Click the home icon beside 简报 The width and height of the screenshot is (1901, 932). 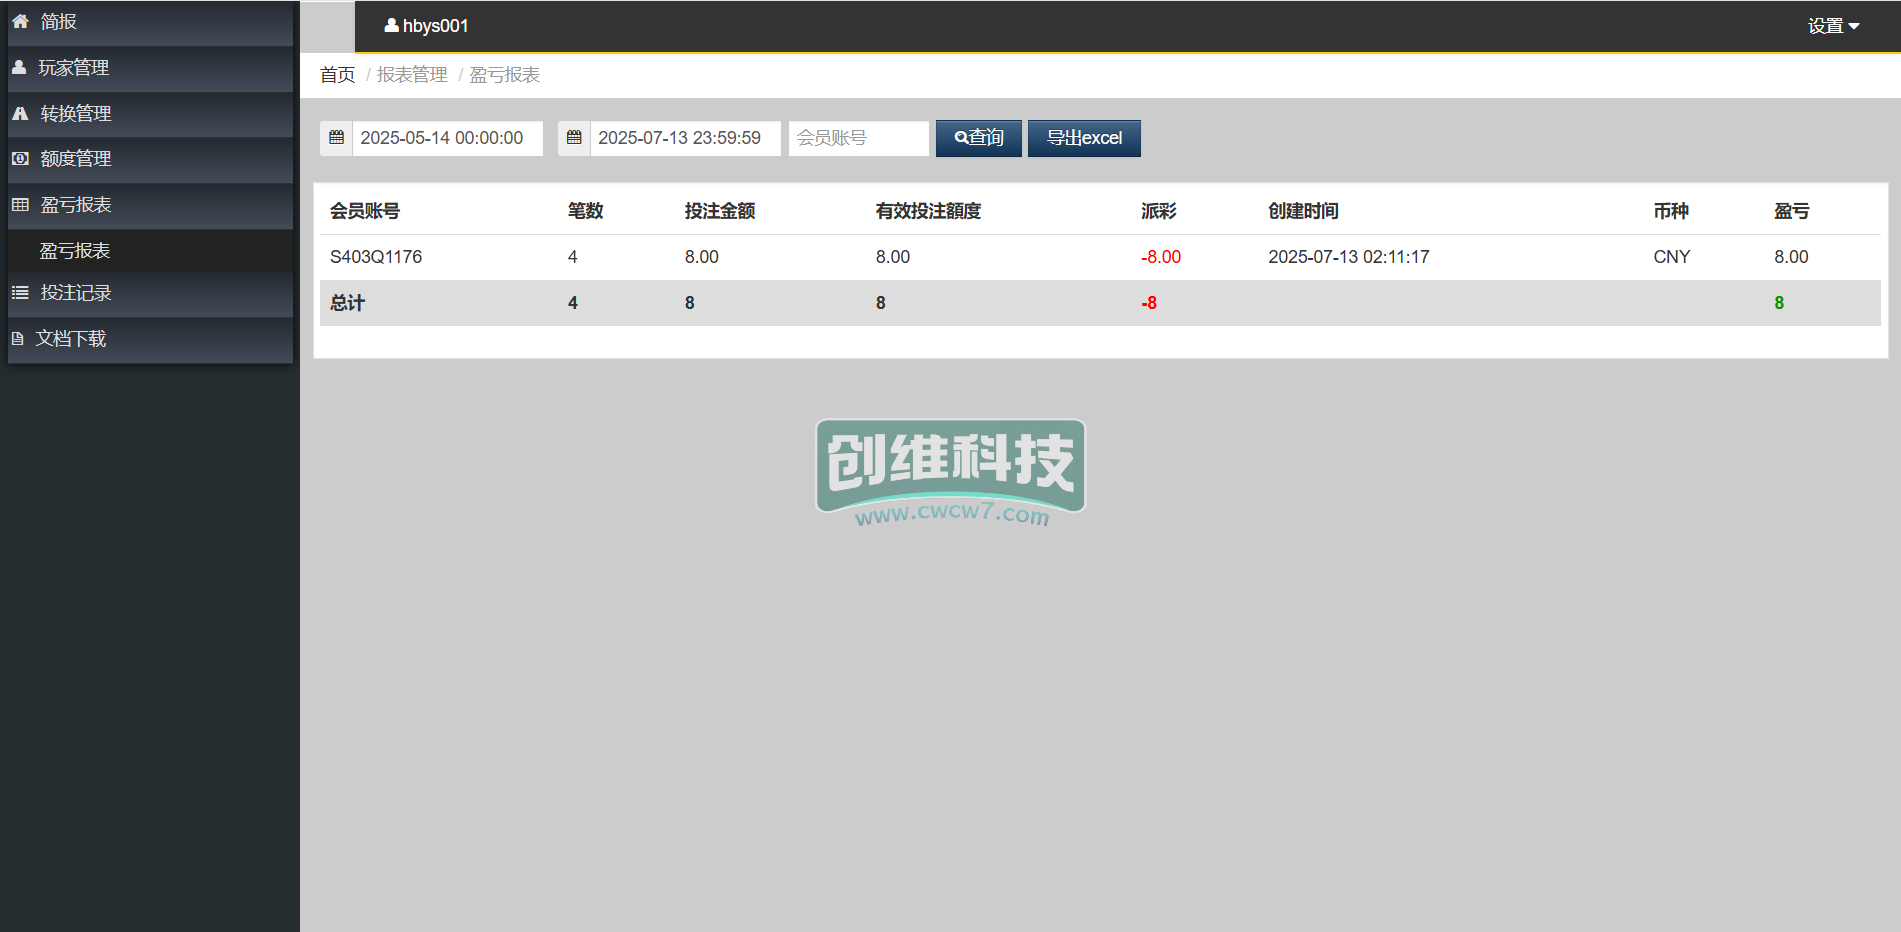[x=20, y=21]
